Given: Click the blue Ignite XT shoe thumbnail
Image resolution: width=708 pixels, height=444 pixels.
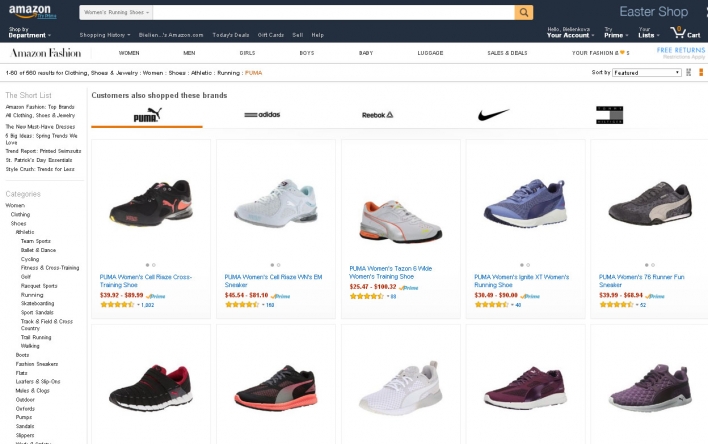Looking at the screenshot, I should coord(525,203).
